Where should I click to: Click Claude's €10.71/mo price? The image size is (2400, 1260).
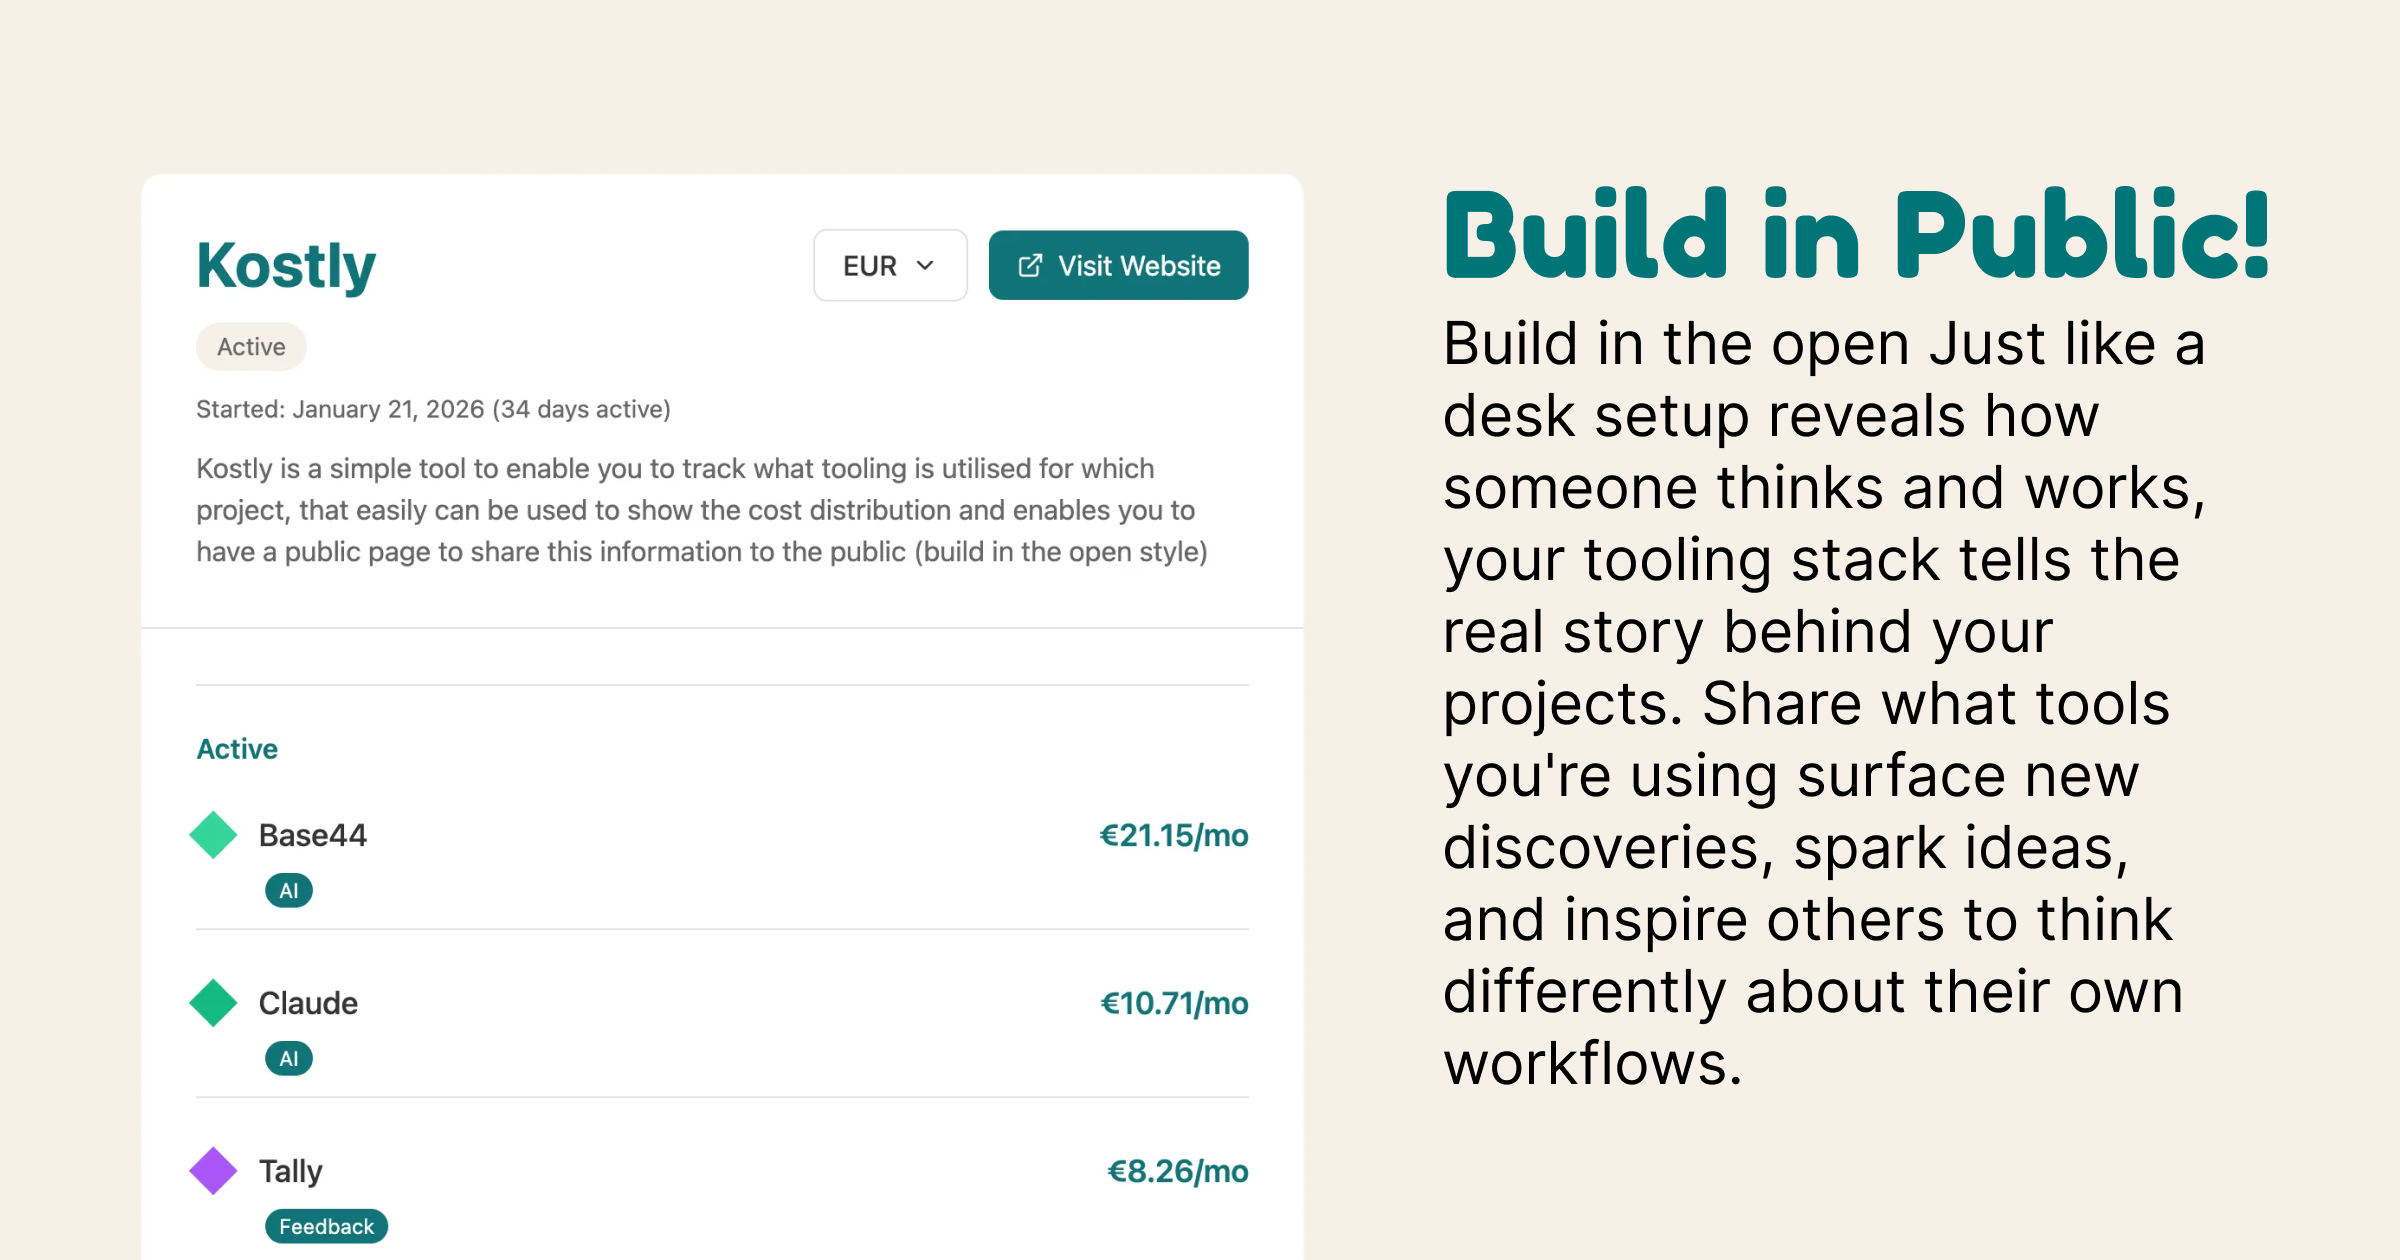[x=1174, y=1002]
